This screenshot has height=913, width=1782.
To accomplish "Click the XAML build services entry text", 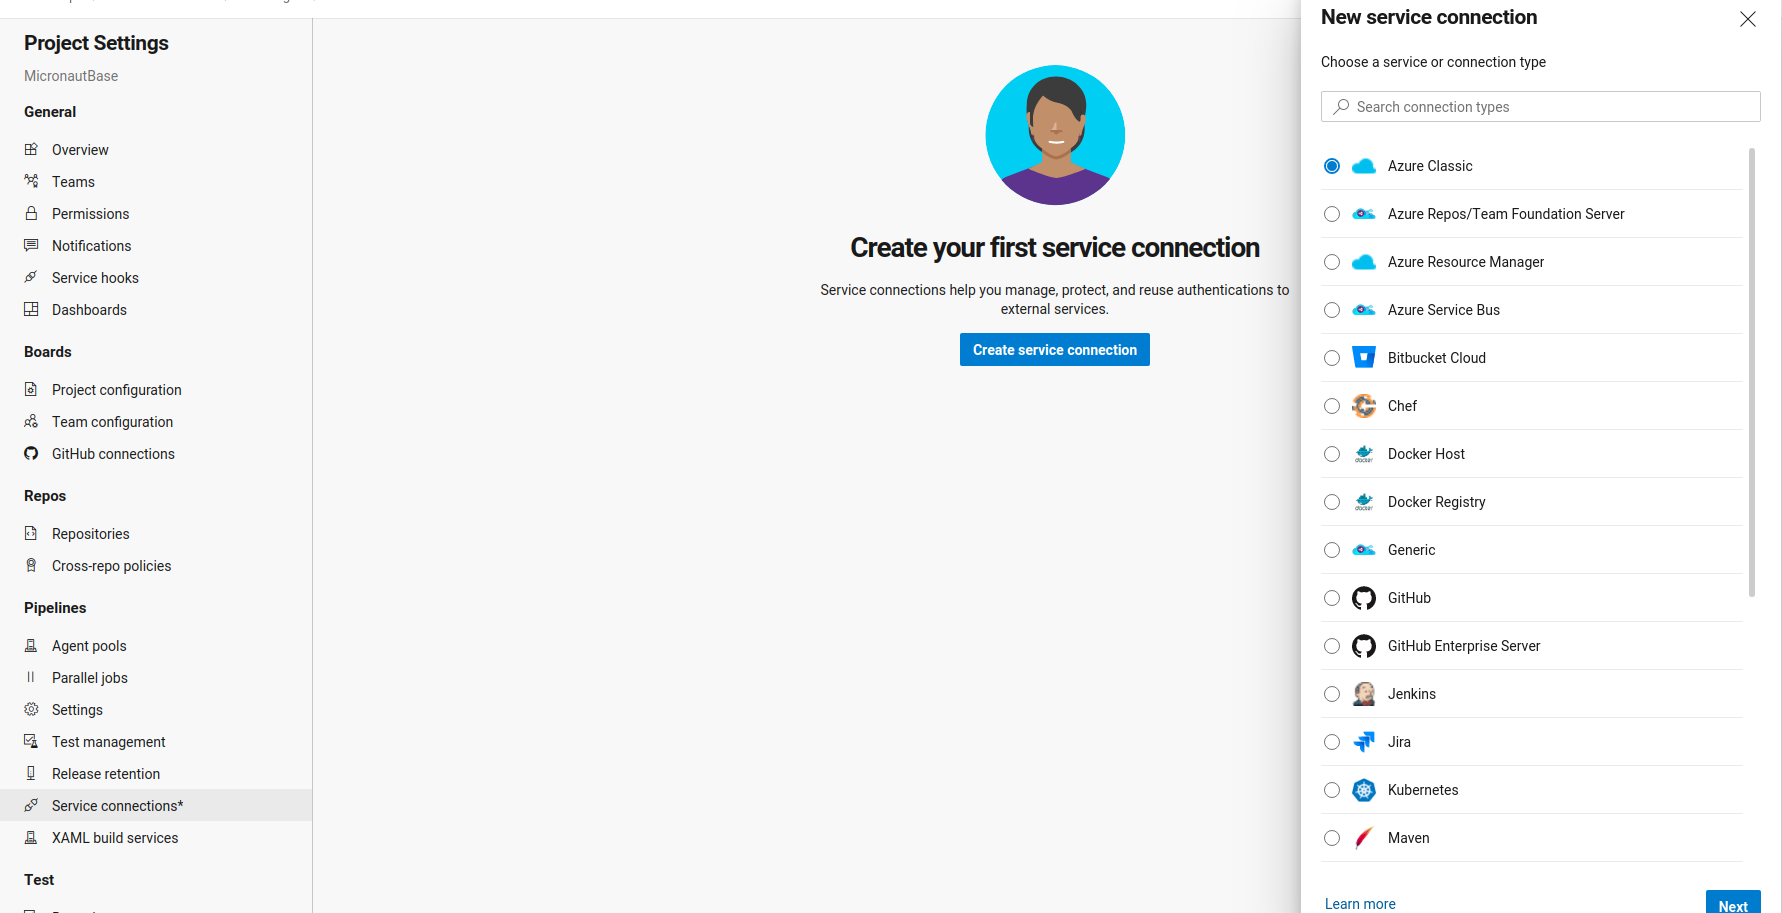I will 115,838.
